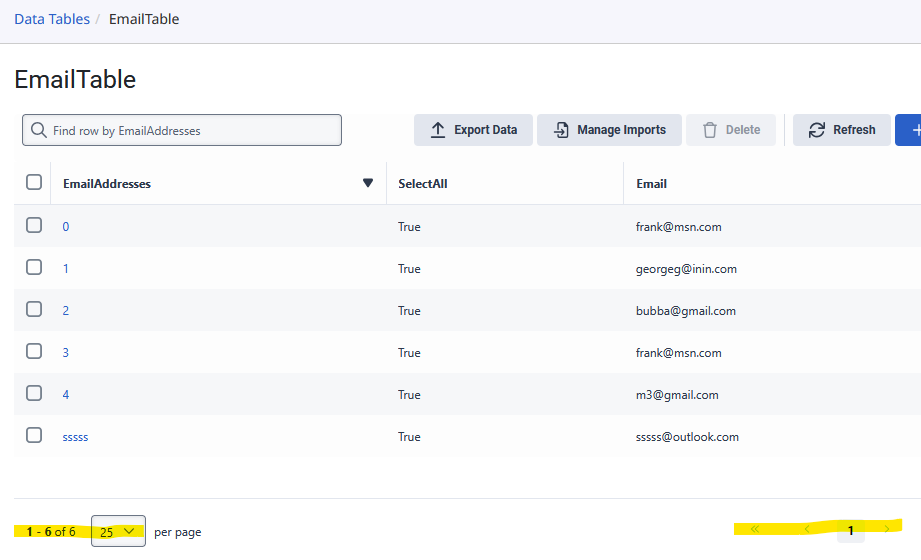Image resolution: width=921 pixels, height=560 pixels.
Task: Sort by EmailAddresses column arrow
Action: pos(367,183)
